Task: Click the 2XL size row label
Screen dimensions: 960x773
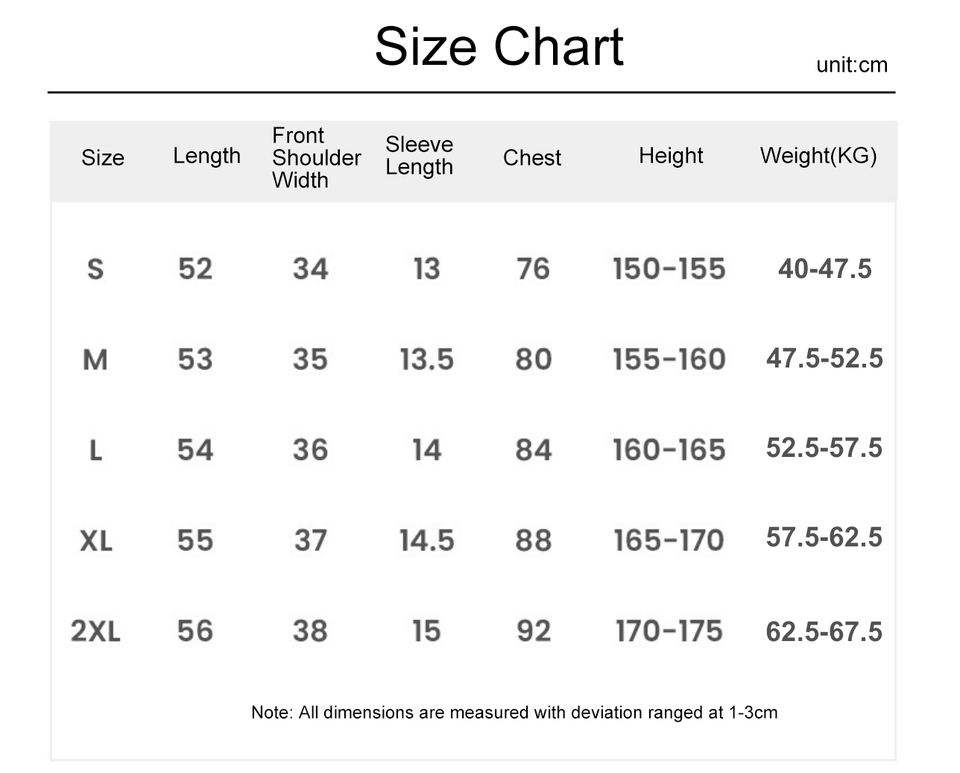Action: pyautogui.click(x=96, y=631)
